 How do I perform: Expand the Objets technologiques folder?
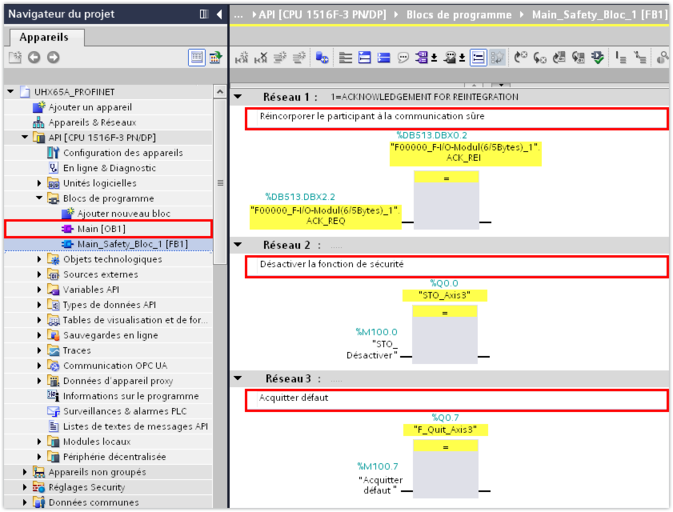tap(40, 259)
